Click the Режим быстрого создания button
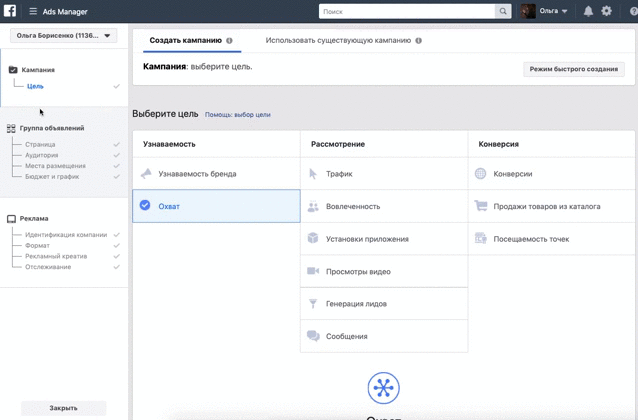Image resolution: width=638 pixels, height=420 pixels. [574, 69]
